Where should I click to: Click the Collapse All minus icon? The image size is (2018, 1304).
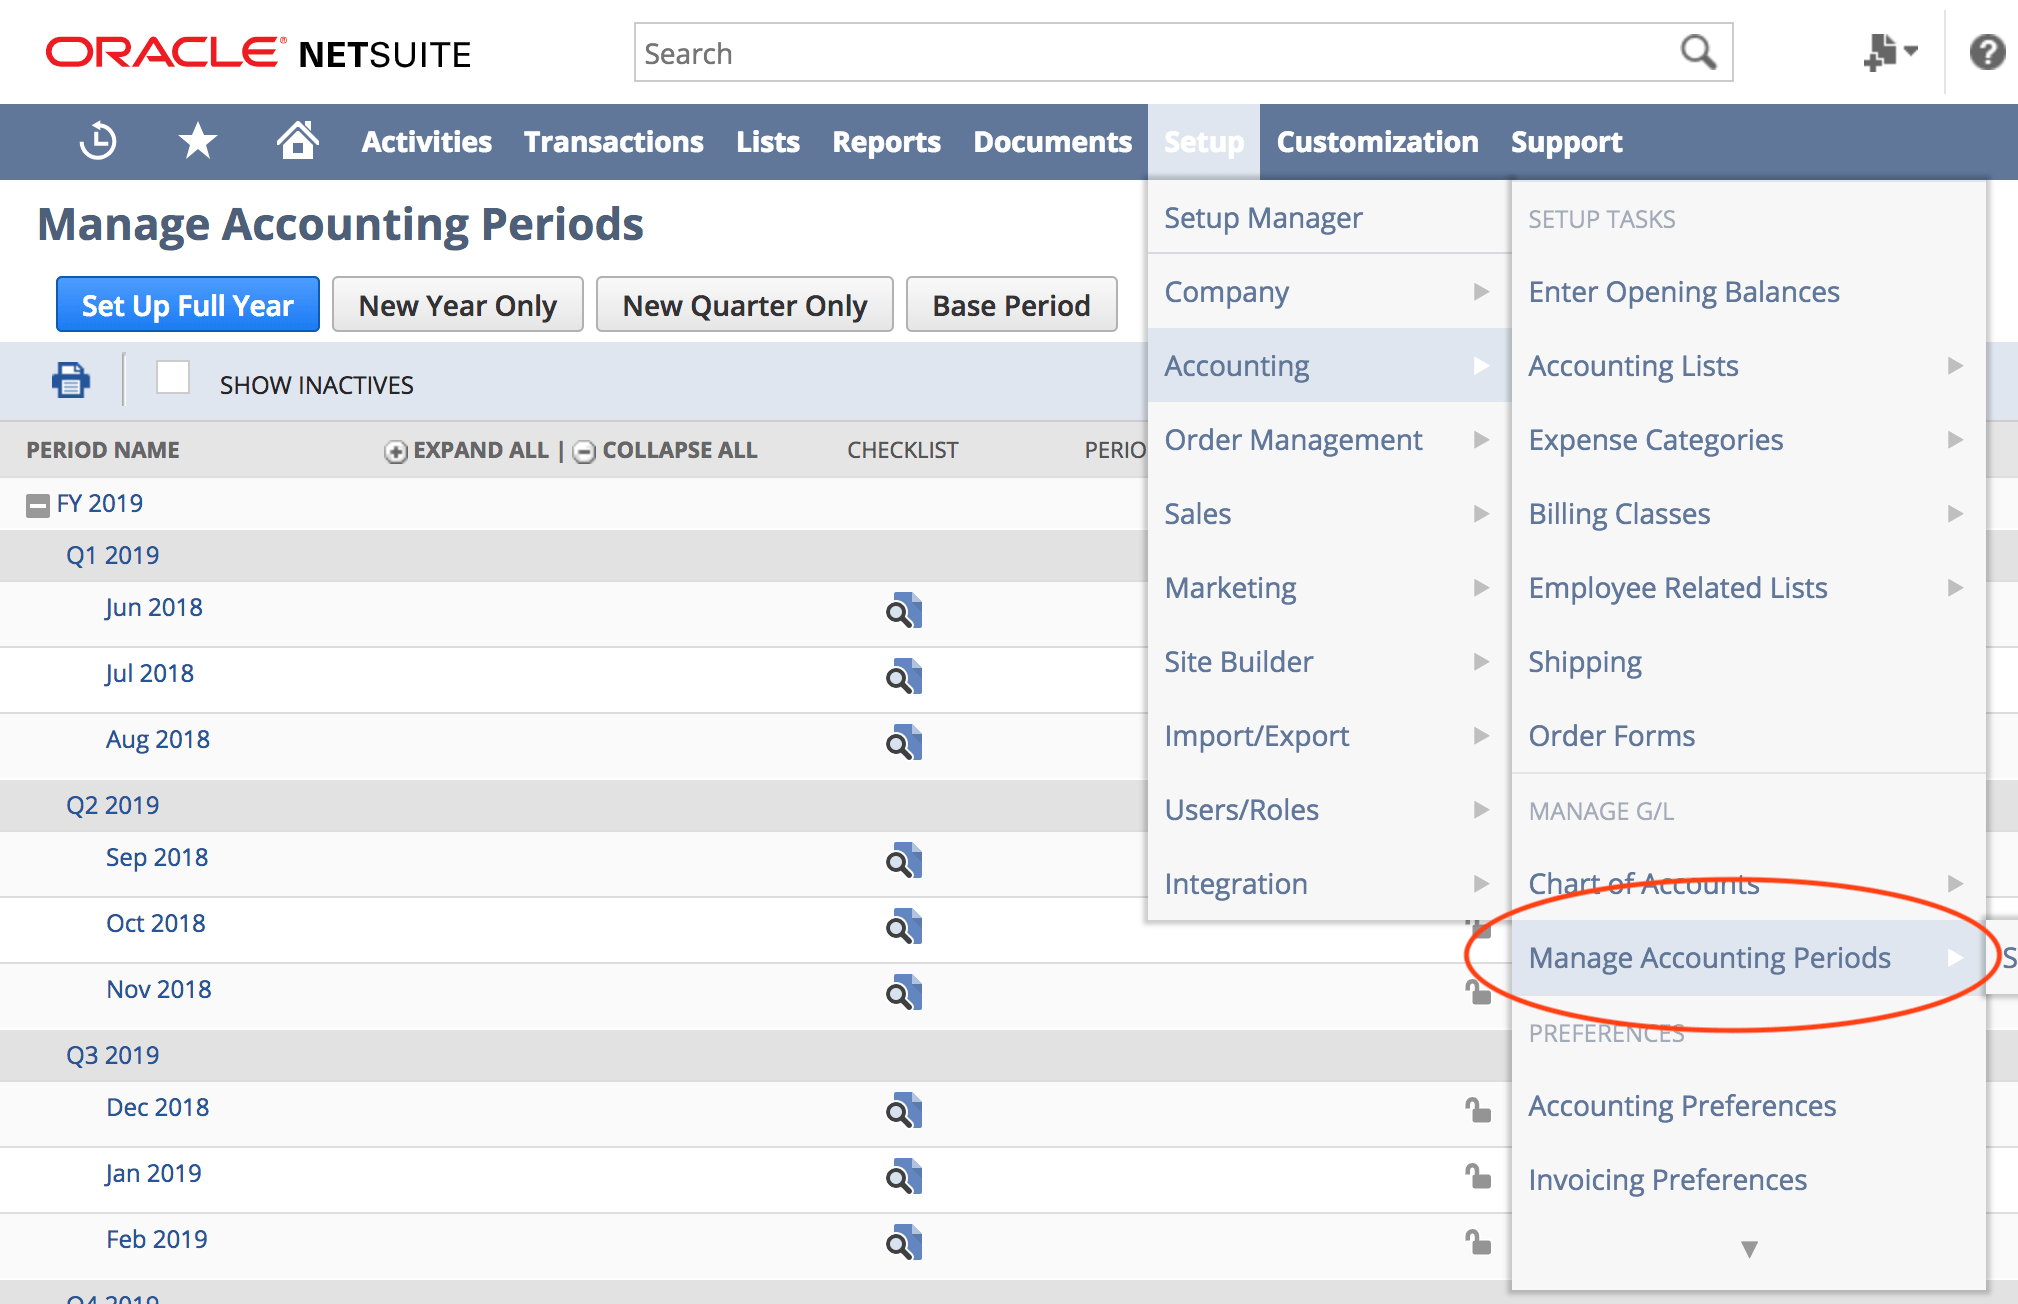pyautogui.click(x=584, y=452)
